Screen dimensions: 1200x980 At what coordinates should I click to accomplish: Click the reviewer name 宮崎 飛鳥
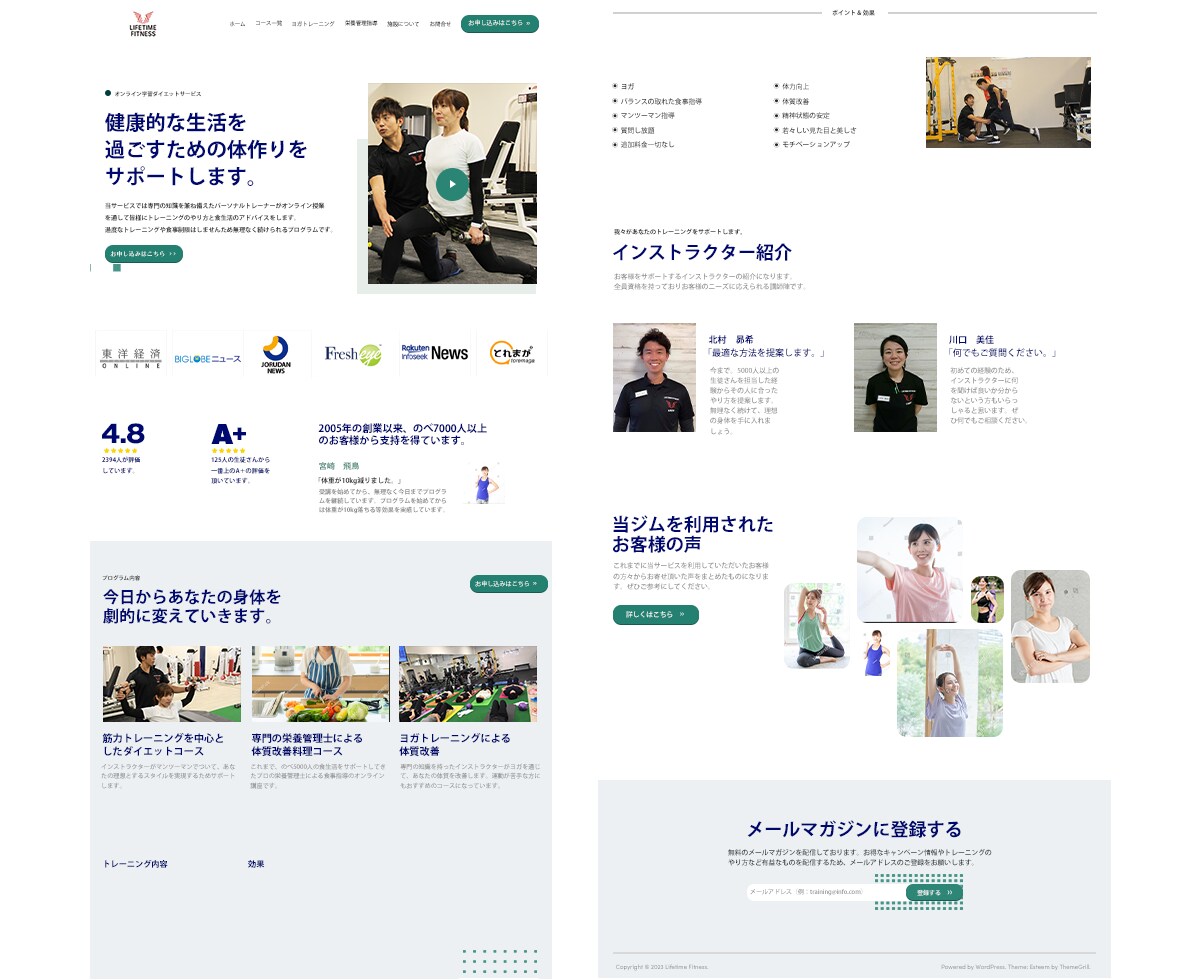click(339, 466)
